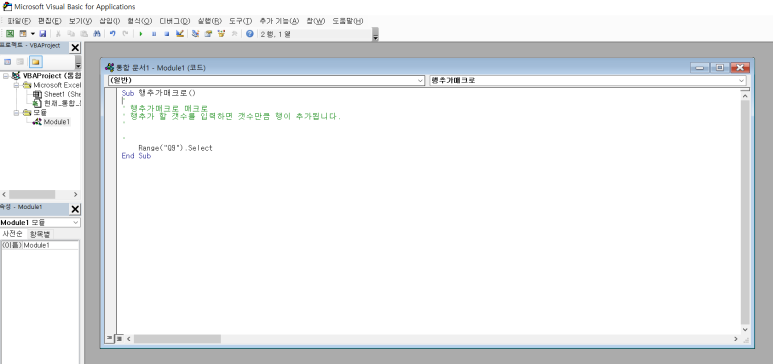
Task: Open Properties Window toolbar icon
Action: [x=208, y=34]
